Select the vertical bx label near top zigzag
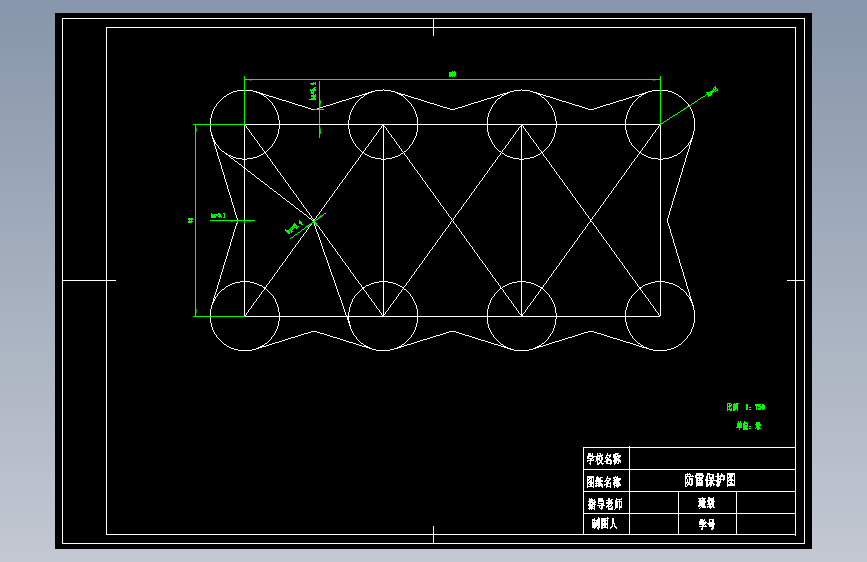The image size is (867, 562). [314, 91]
